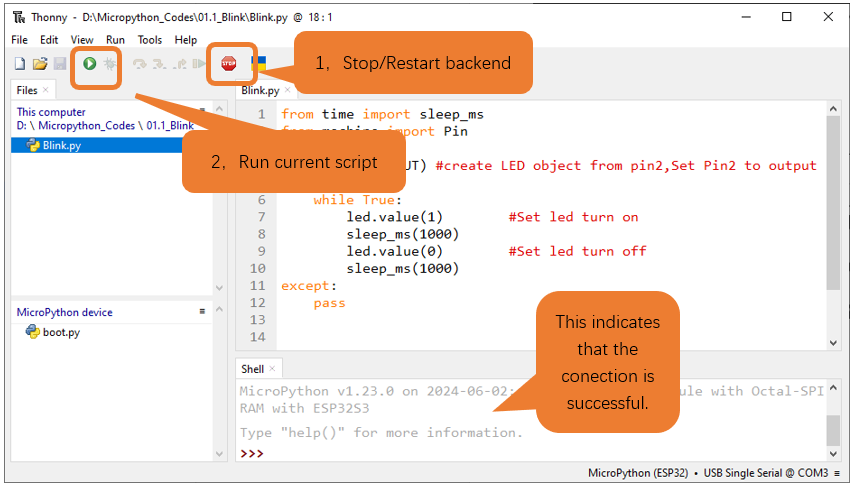852x488 pixels.
Task: Navigate to '01.1_Blink' path segment
Action: (170, 126)
